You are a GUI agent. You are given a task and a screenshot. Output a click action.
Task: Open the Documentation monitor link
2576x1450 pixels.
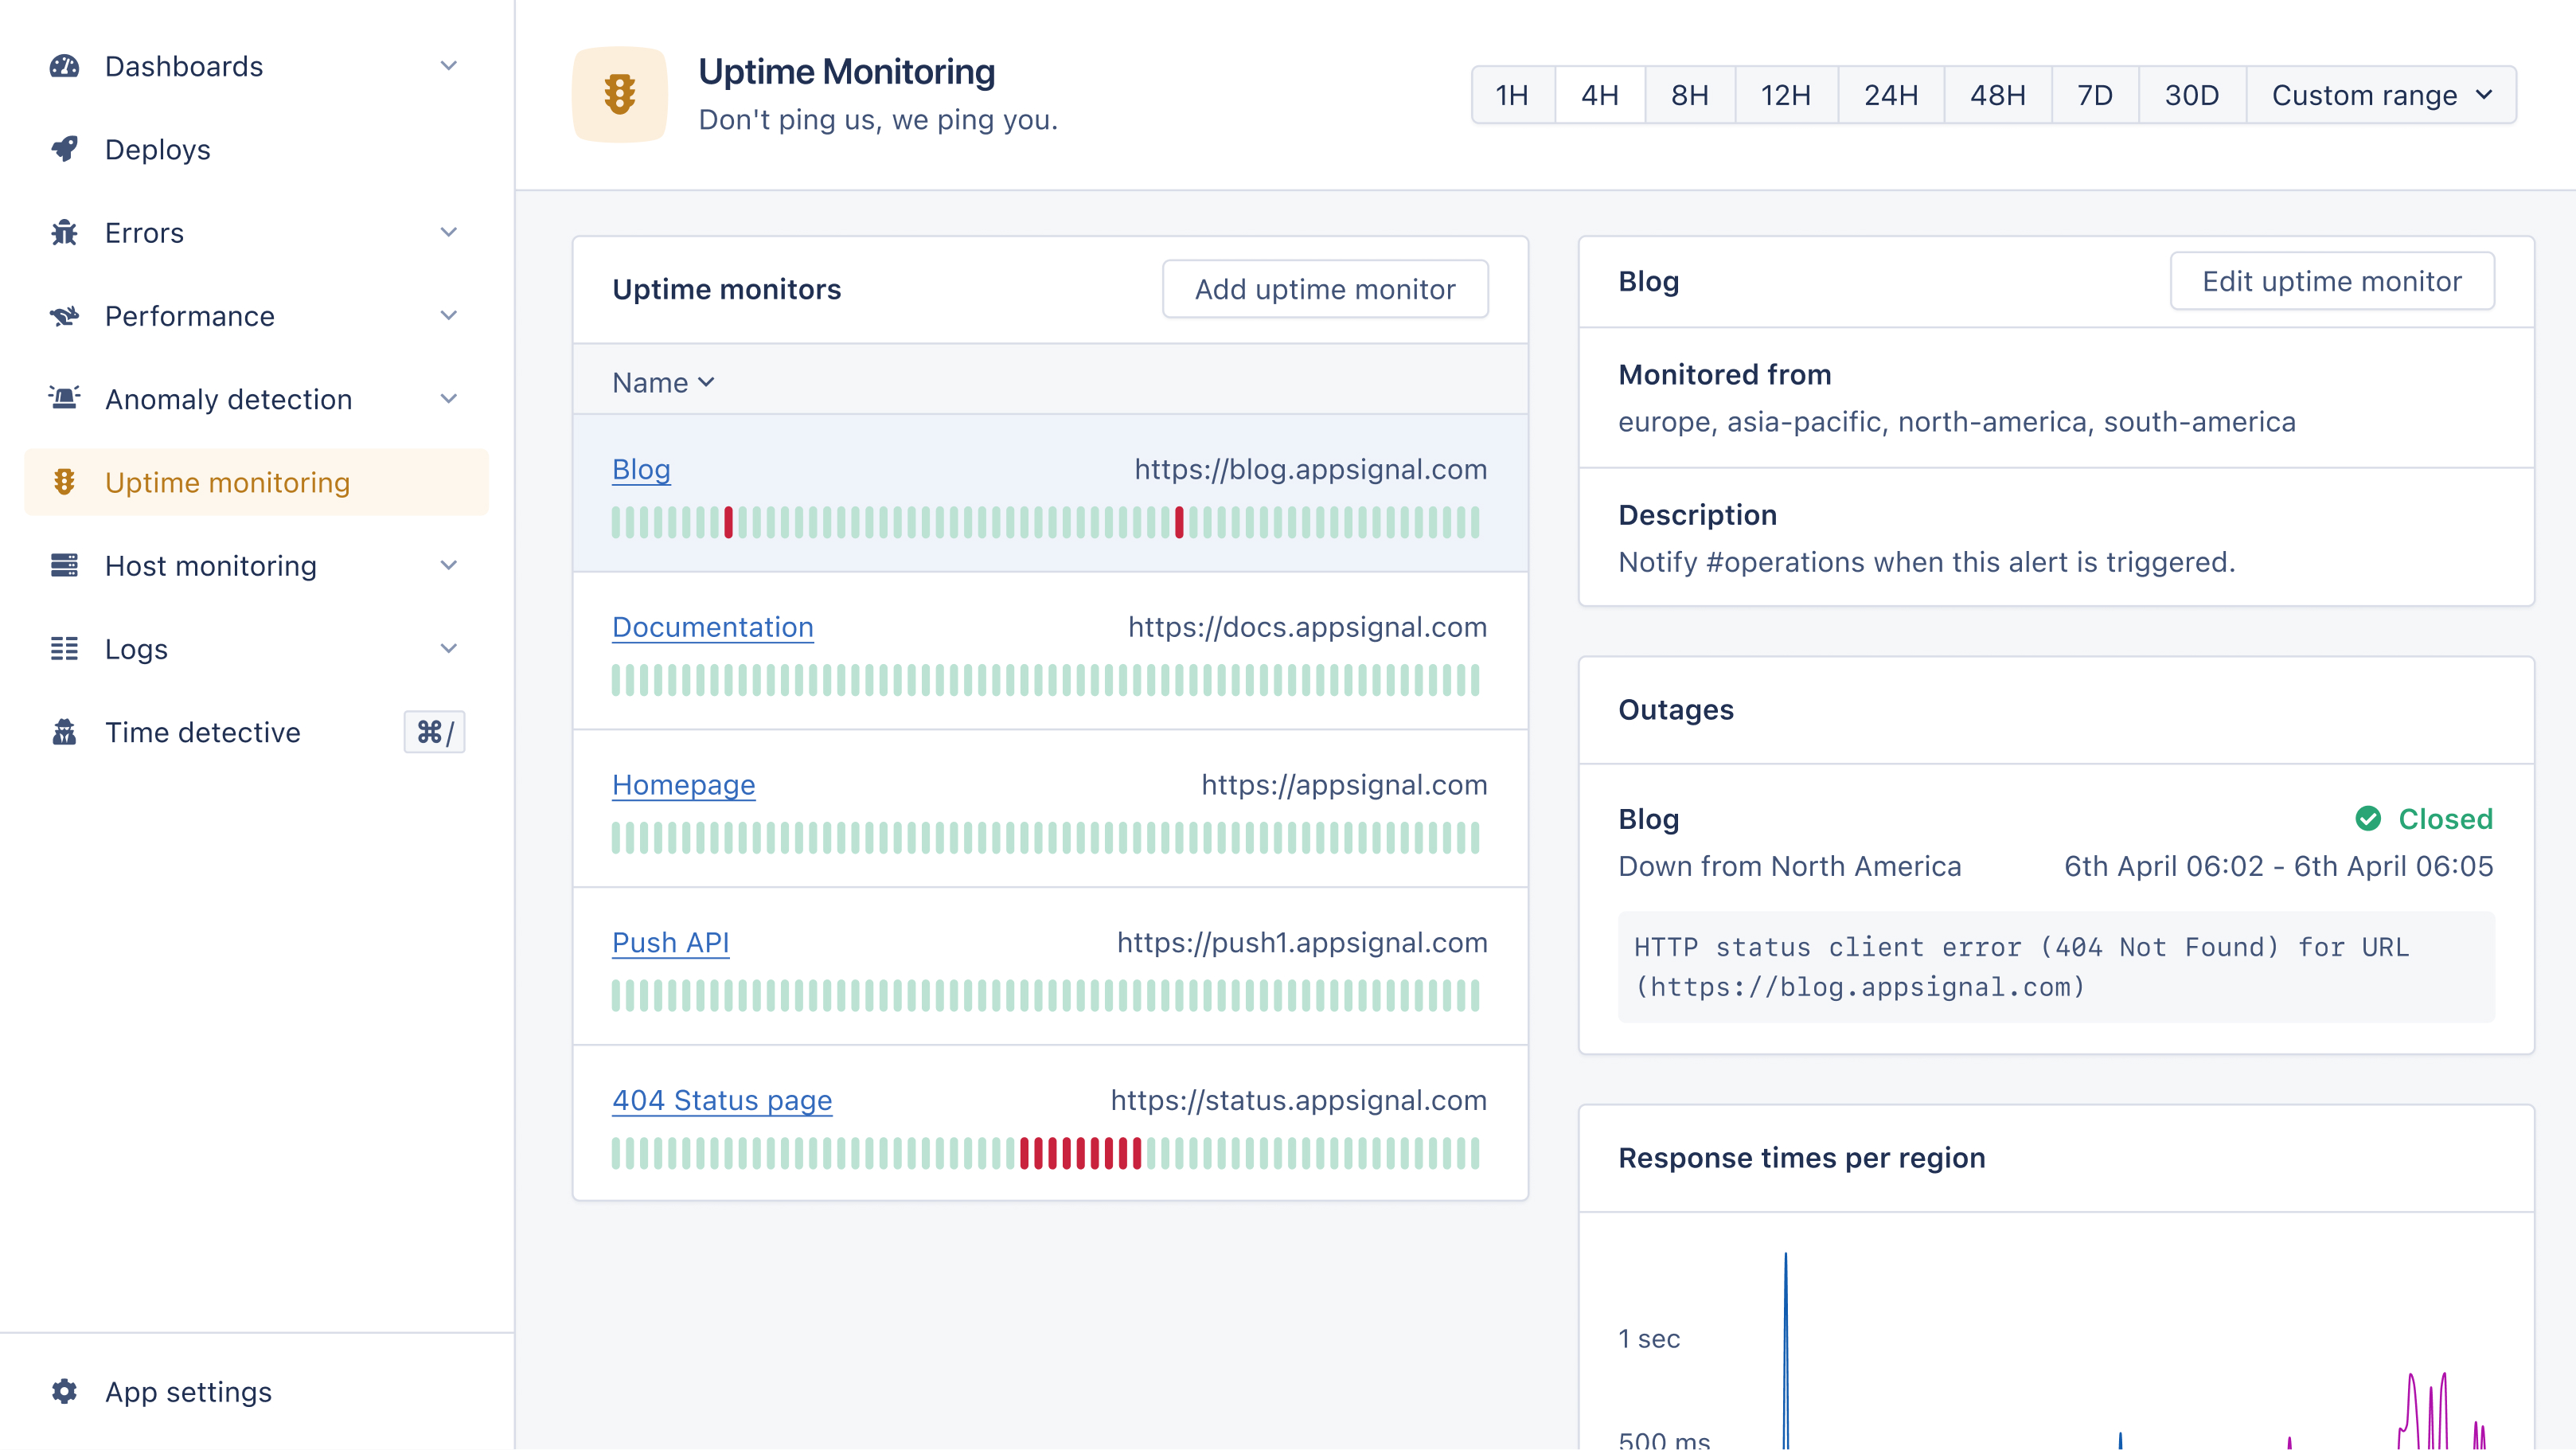(712, 627)
